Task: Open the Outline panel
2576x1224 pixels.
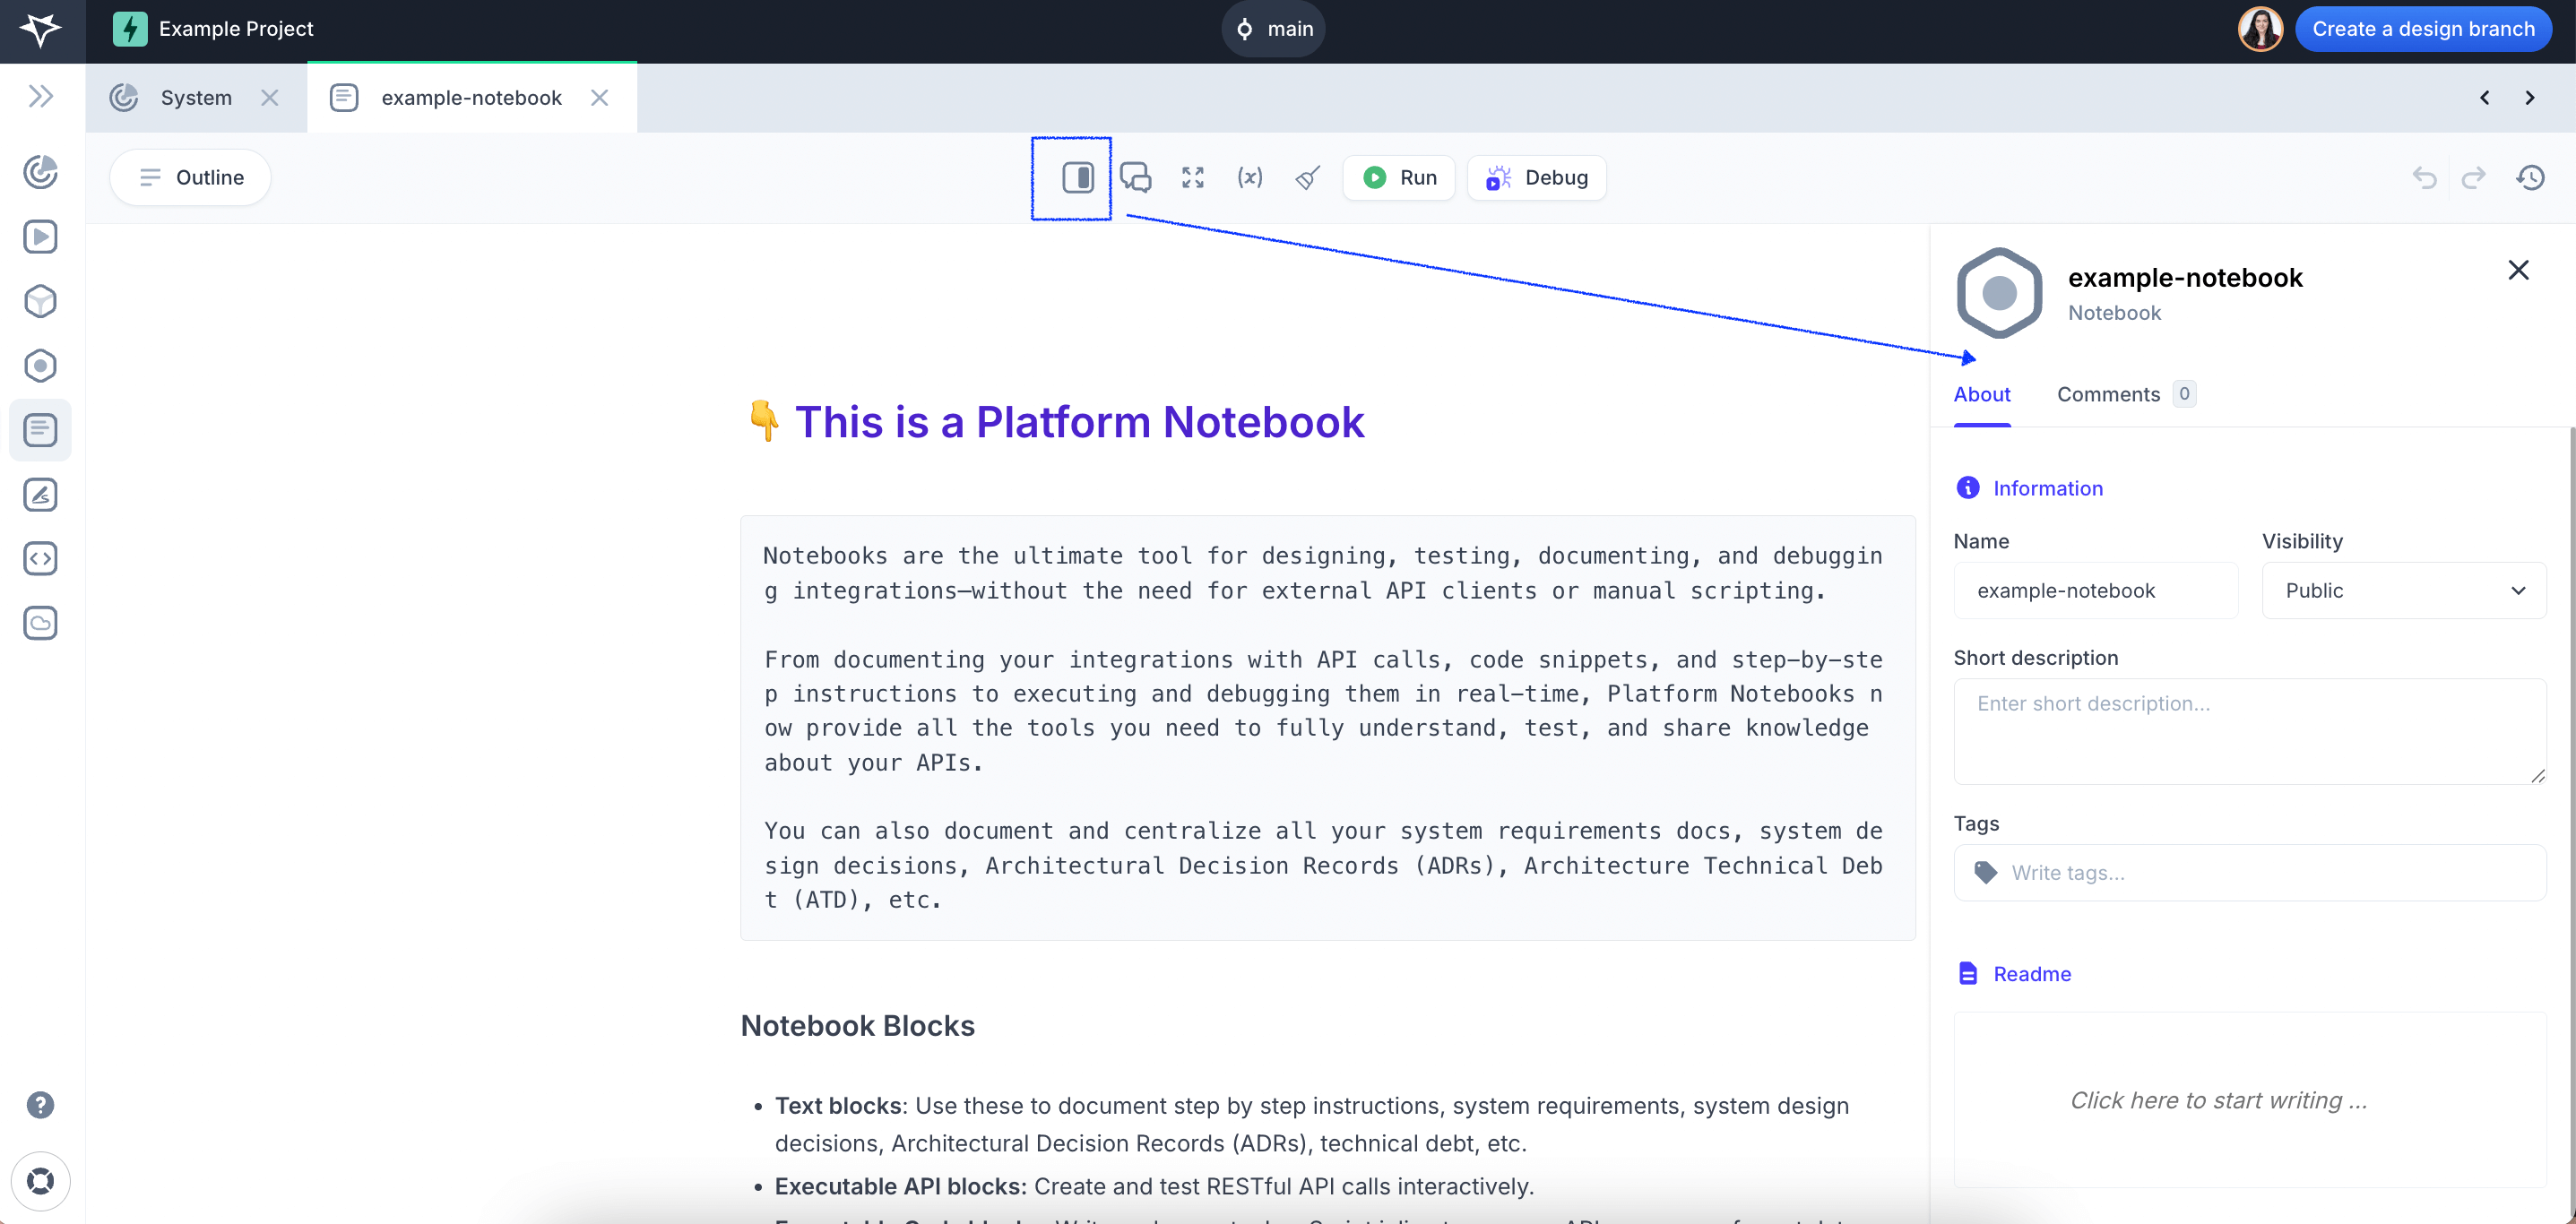Action: (190, 178)
